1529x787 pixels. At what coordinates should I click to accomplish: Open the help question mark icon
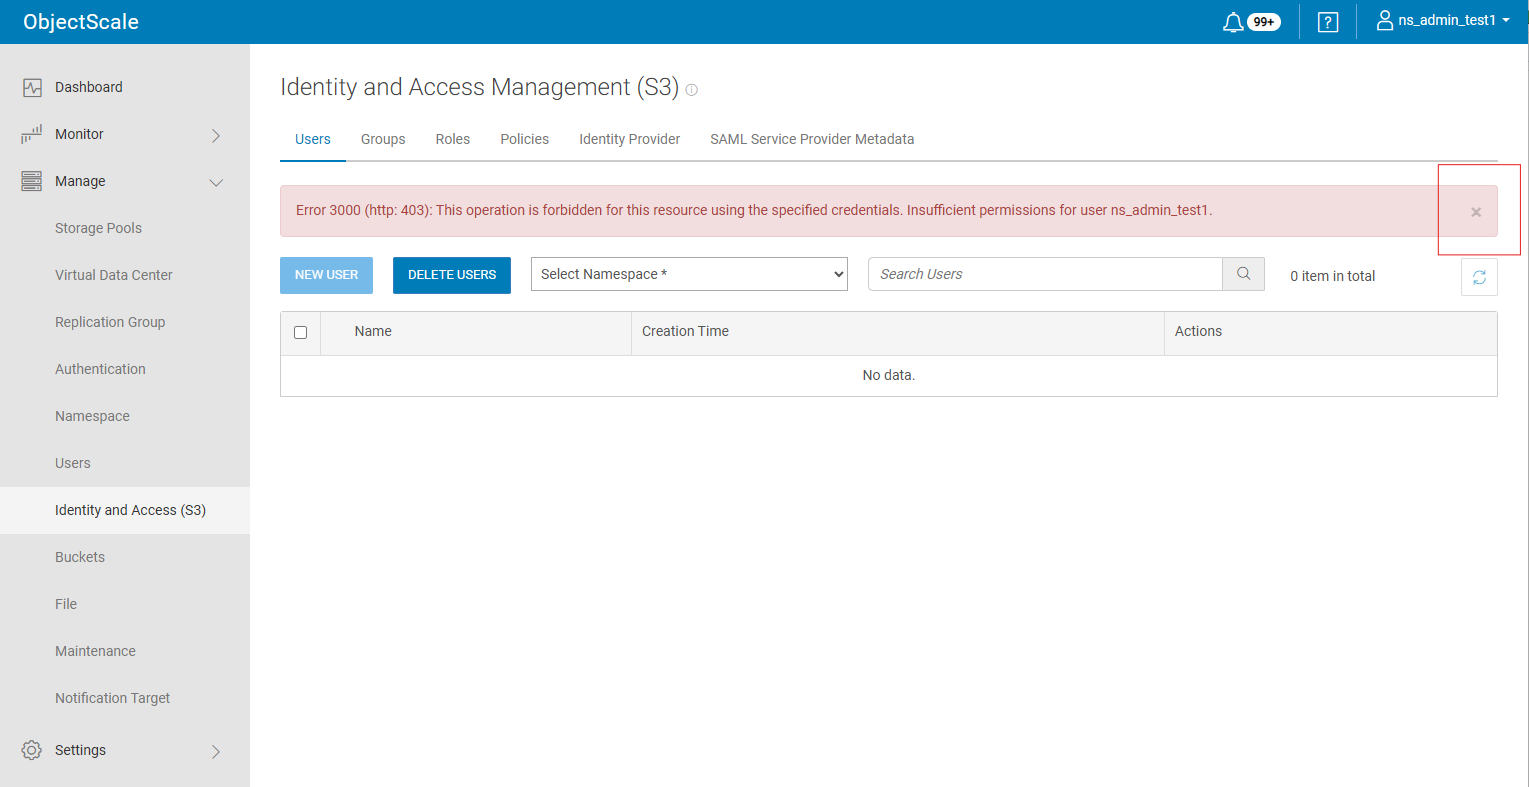[x=1328, y=22]
